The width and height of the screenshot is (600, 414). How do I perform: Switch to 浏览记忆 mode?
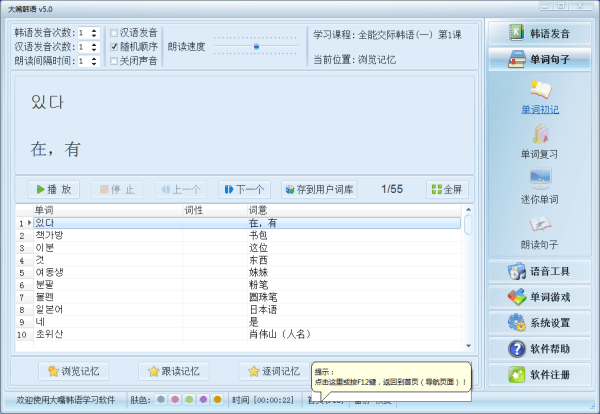coord(75,371)
